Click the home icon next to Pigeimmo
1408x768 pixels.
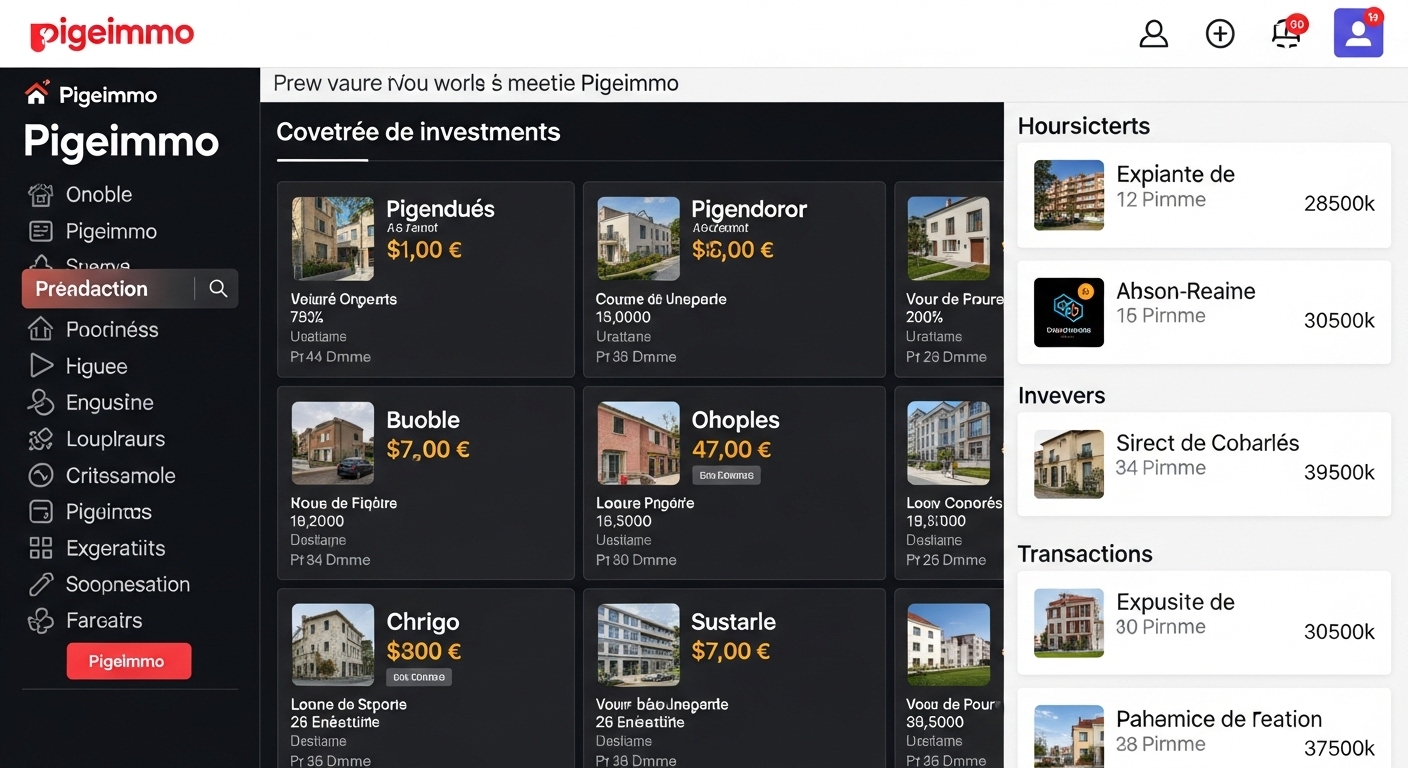(37, 94)
